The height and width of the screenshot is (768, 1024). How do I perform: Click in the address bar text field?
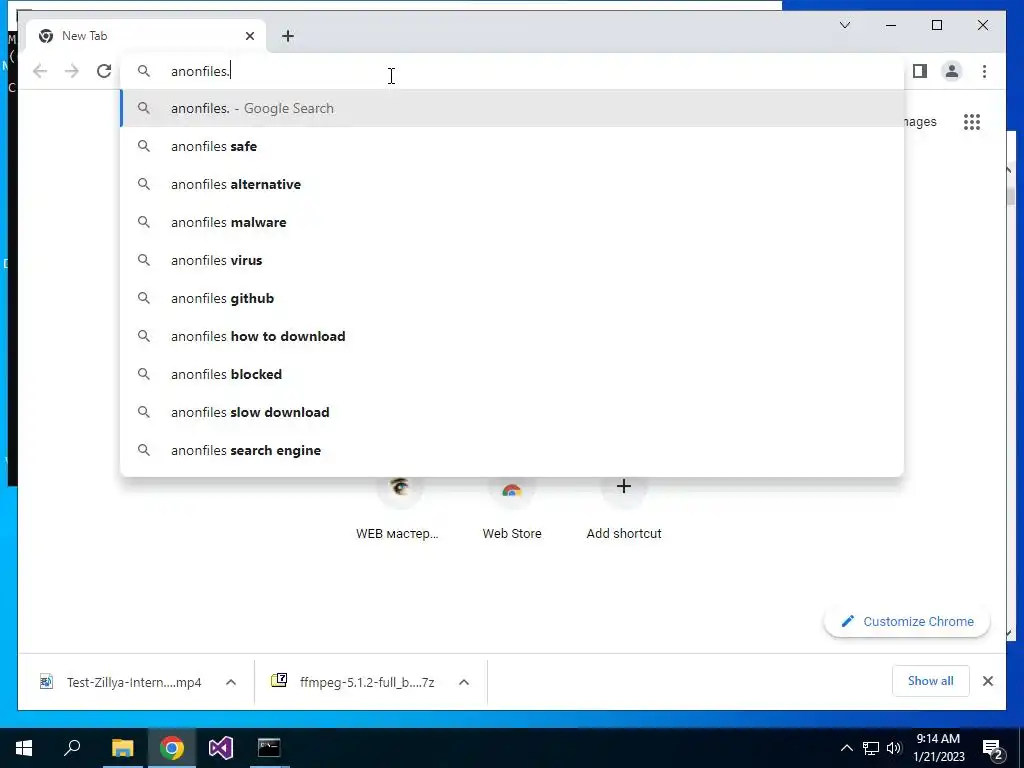[x=512, y=71]
